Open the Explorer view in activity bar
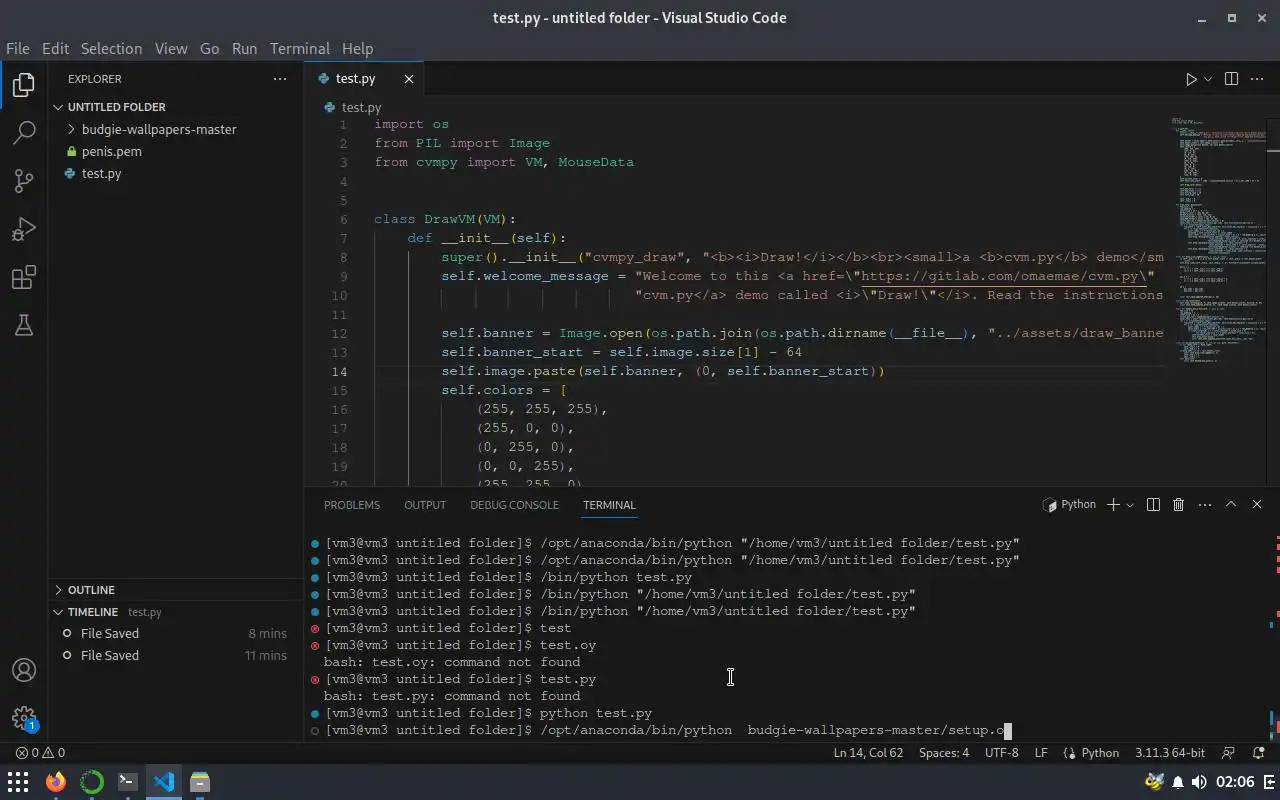Image resolution: width=1280 pixels, height=800 pixels. pyautogui.click(x=24, y=84)
